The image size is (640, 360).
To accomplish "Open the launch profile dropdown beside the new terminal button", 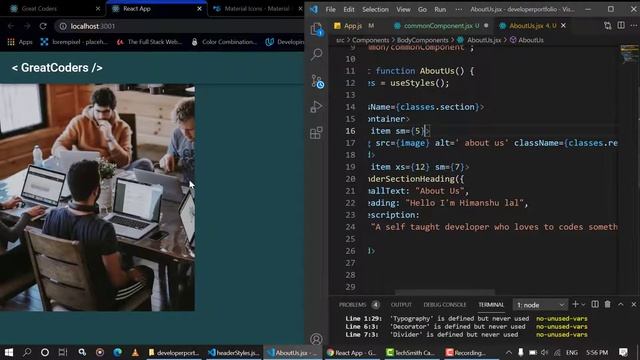I will [583, 305].
